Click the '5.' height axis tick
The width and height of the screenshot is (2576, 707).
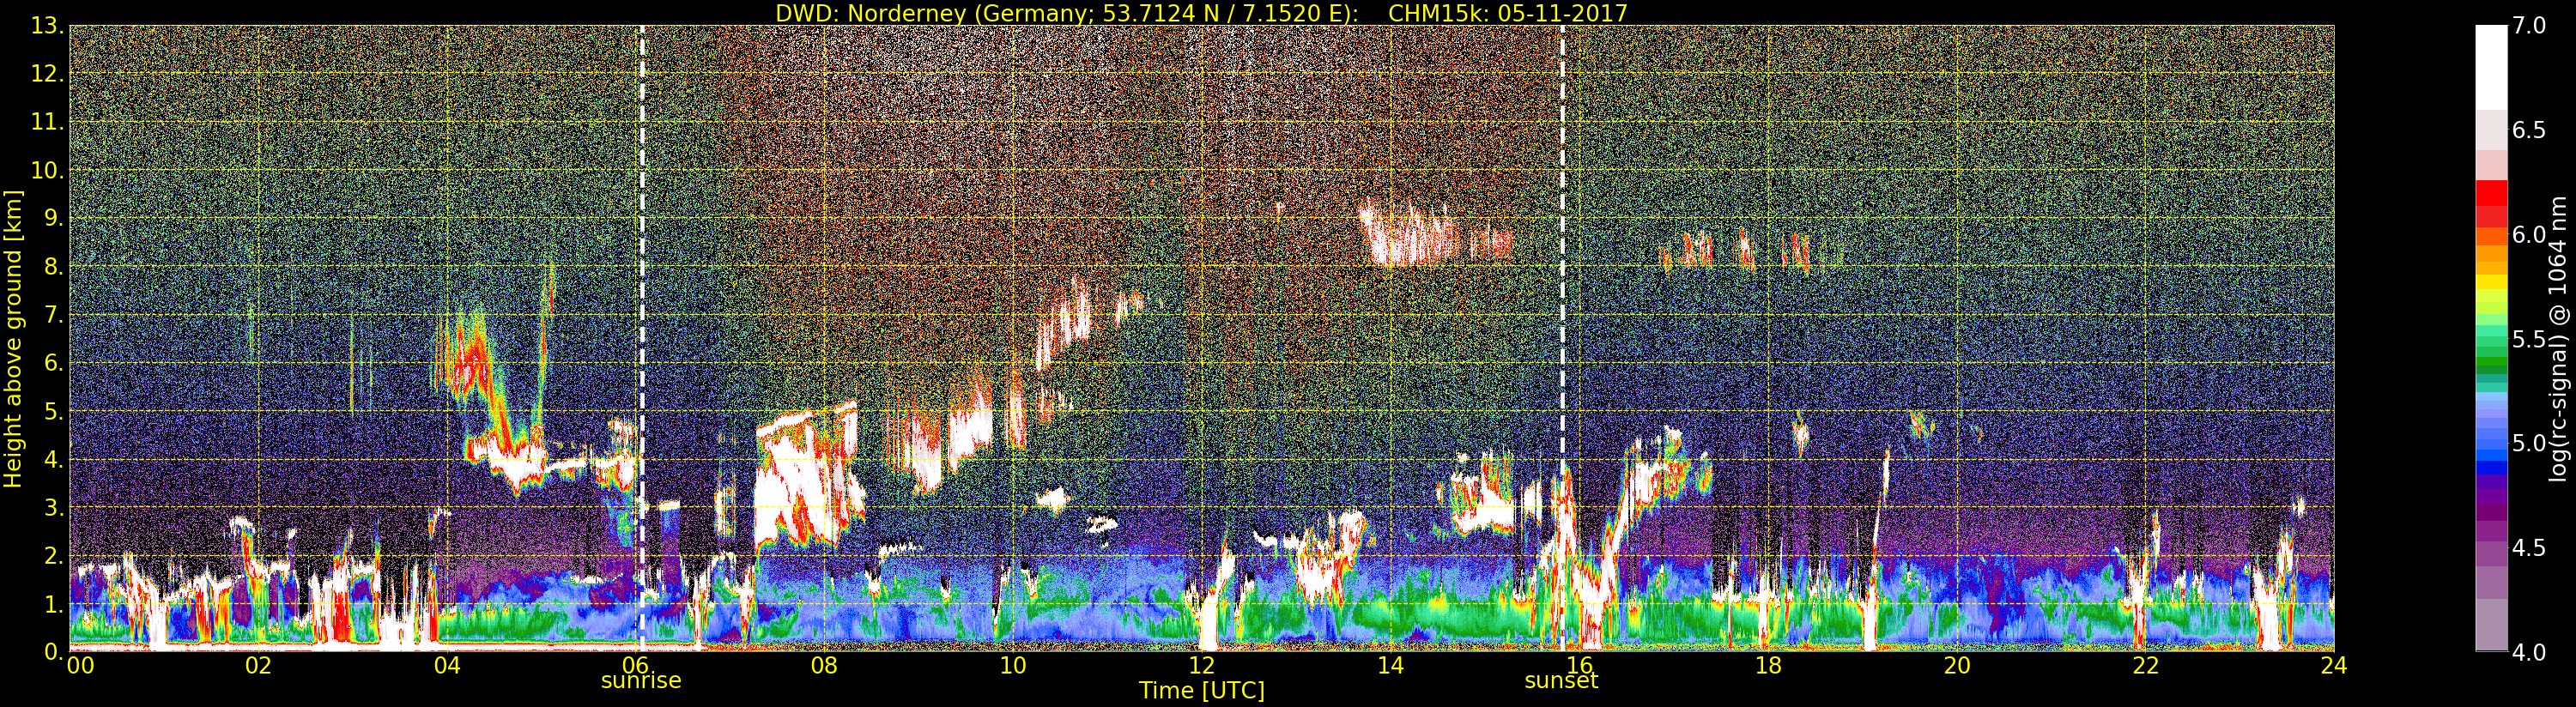point(53,411)
